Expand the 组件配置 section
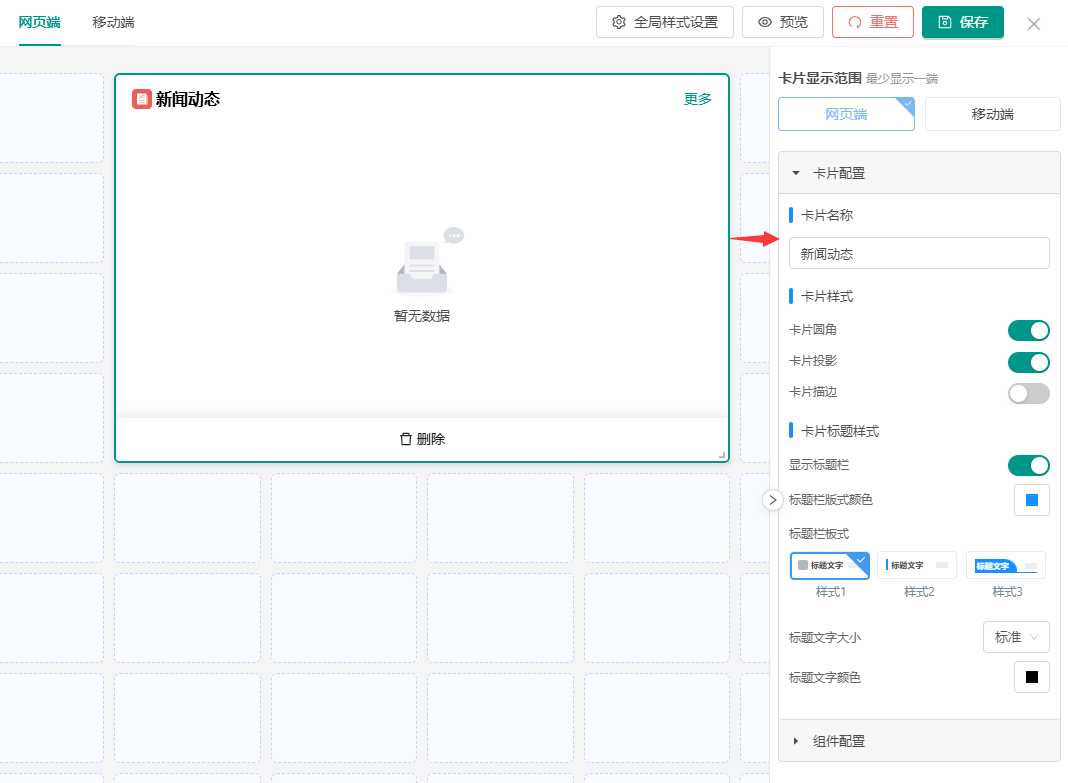Viewport: 1068px width, 783px height. (x=919, y=741)
